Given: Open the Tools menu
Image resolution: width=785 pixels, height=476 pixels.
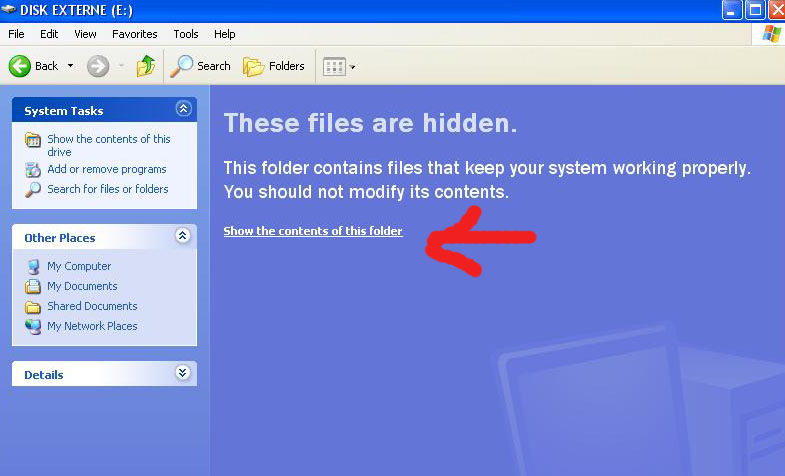Looking at the screenshot, I should click(186, 34).
